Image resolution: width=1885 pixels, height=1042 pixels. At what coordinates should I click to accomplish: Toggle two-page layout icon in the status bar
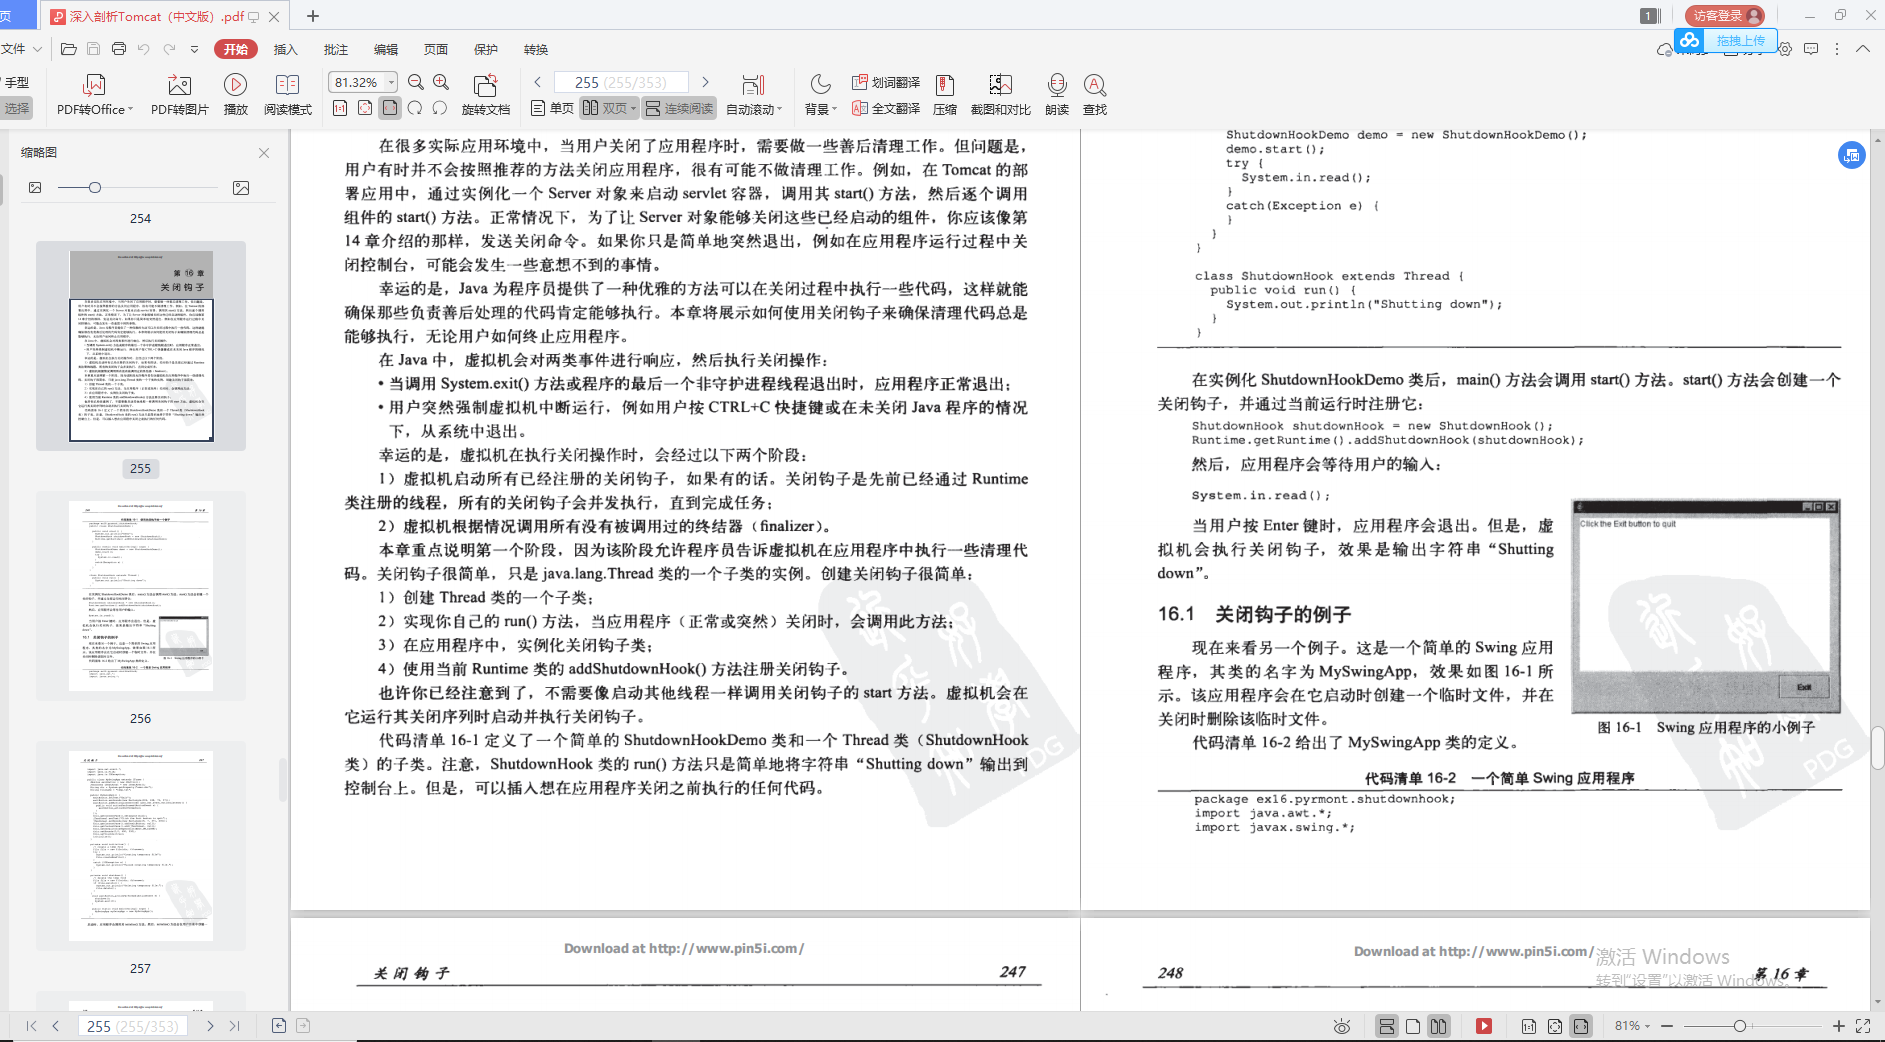point(1438,1026)
